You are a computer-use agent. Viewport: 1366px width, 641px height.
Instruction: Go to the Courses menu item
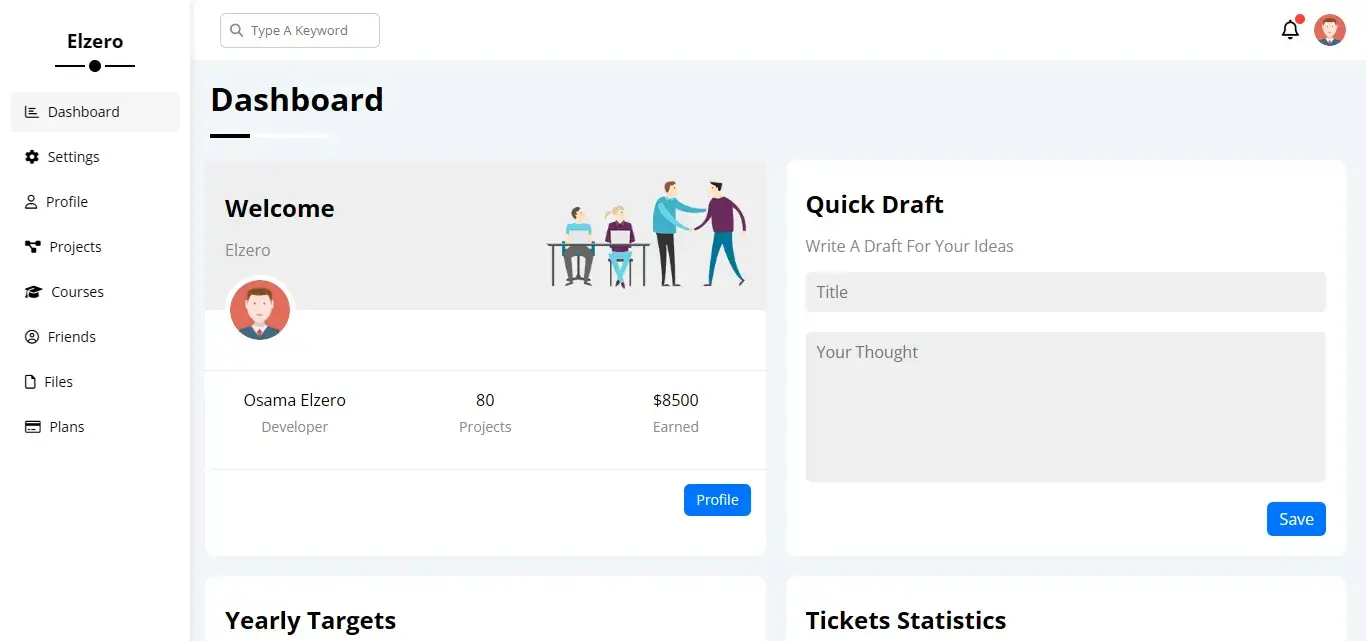pyautogui.click(x=78, y=292)
